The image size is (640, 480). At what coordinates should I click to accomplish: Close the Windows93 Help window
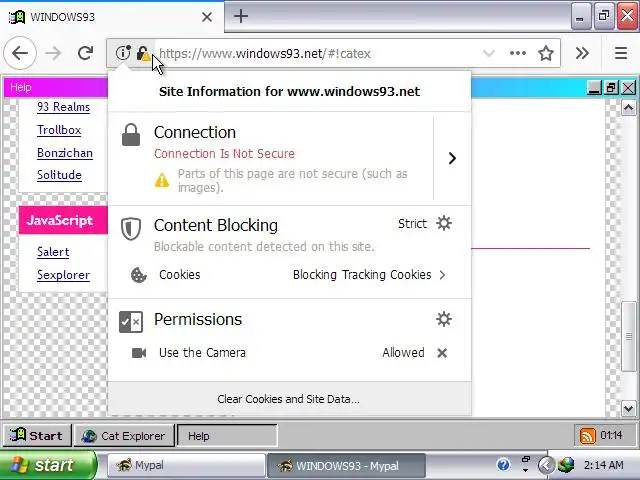pos(629,88)
